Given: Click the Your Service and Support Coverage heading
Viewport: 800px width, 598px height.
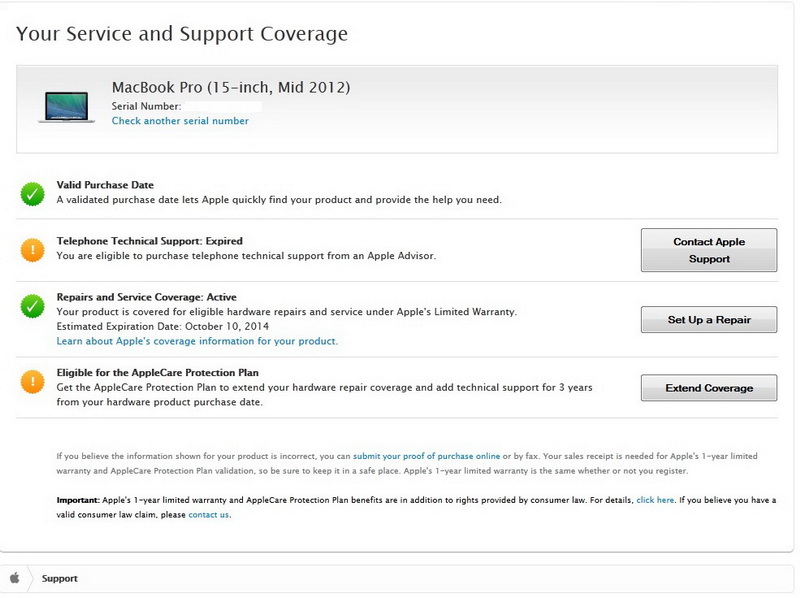Looking at the screenshot, I should coord(182,34).
